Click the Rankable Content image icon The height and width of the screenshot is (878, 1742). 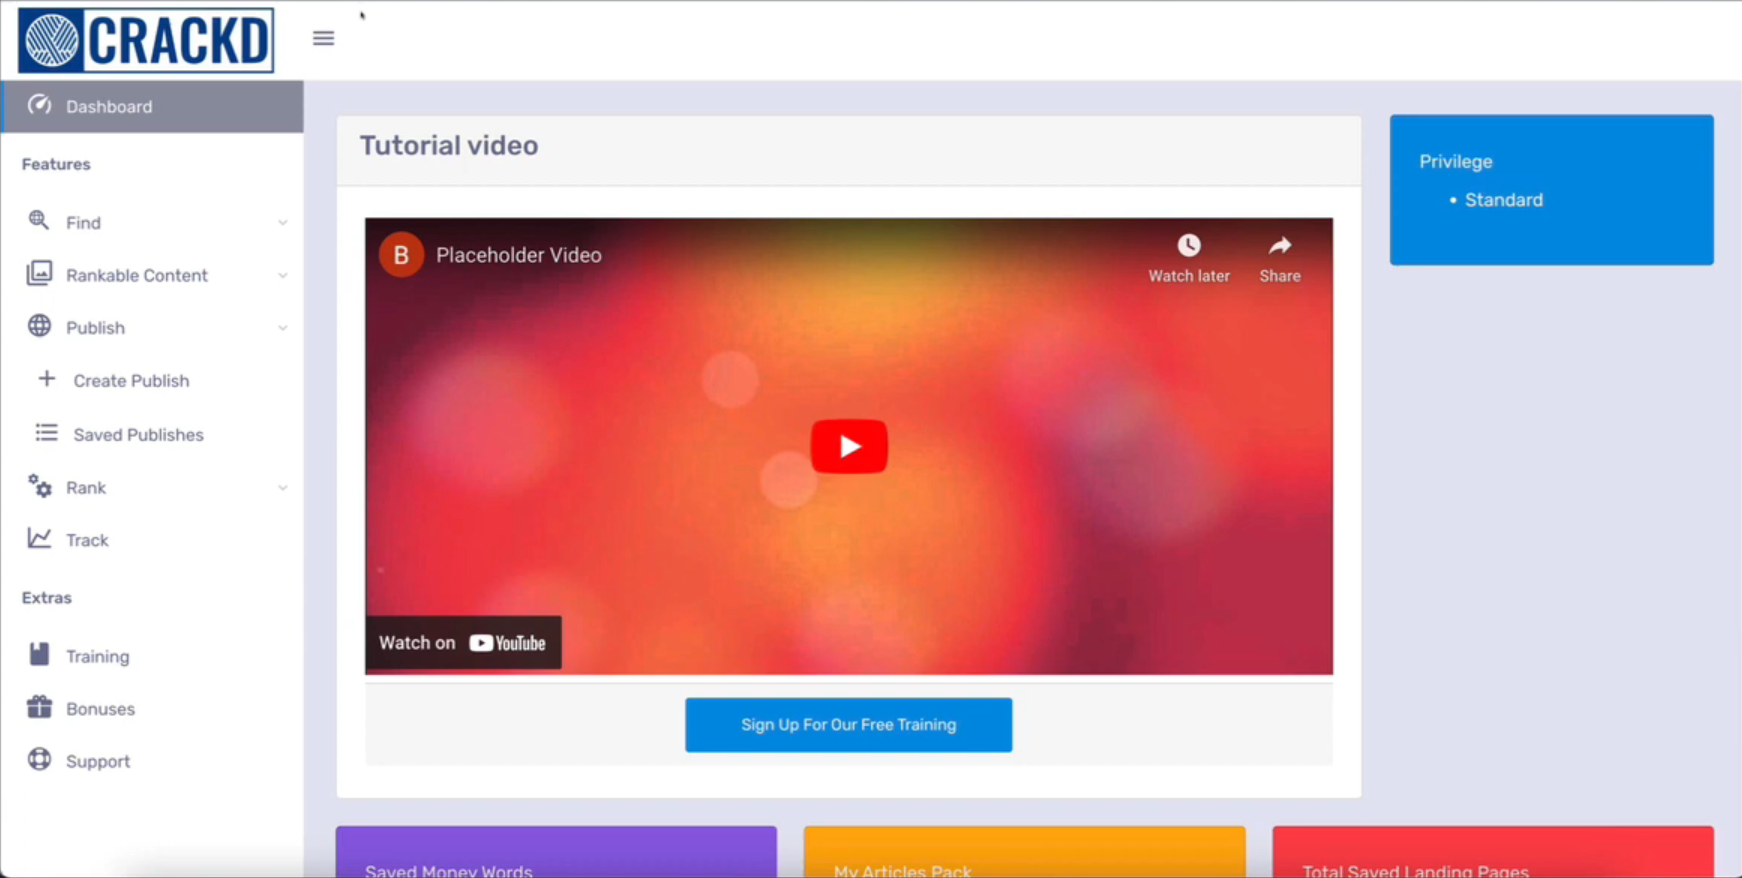[x=39, y=274]
